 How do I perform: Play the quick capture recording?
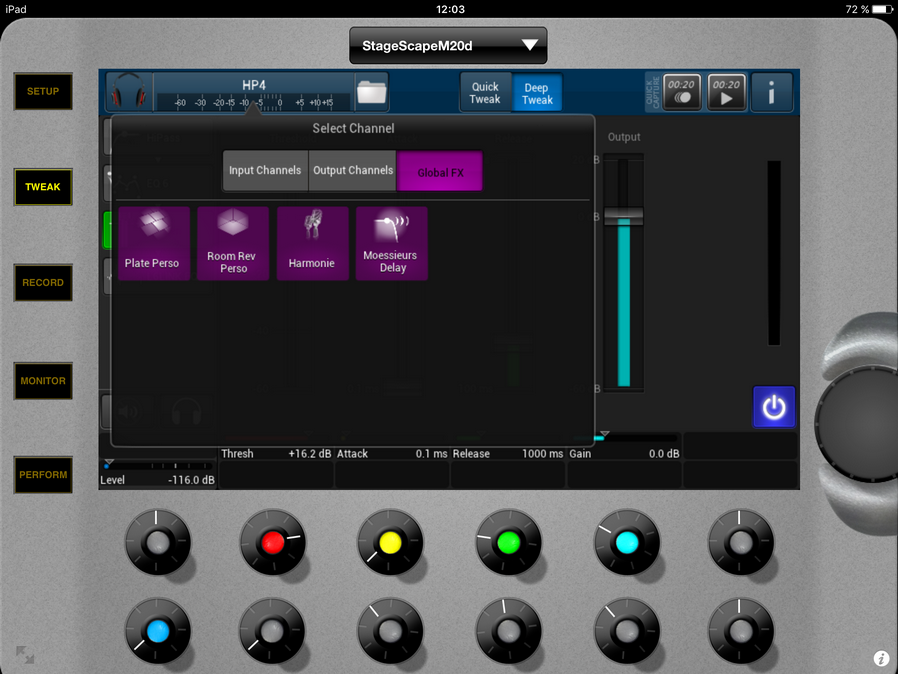tap(726, 92)
